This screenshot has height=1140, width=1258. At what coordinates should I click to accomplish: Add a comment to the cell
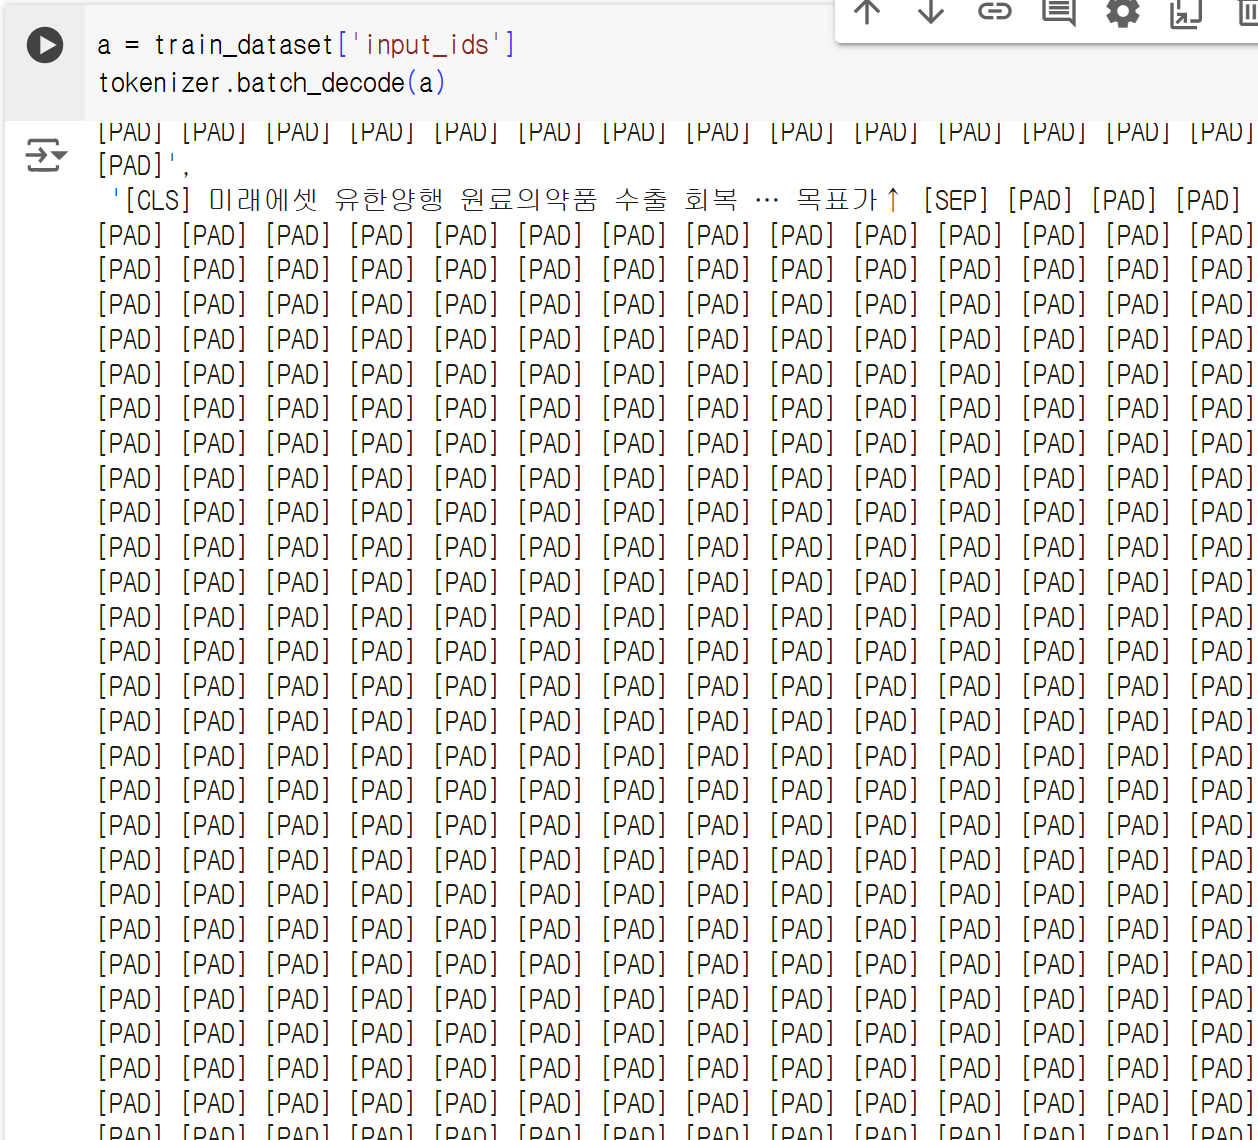point(1059,12)
